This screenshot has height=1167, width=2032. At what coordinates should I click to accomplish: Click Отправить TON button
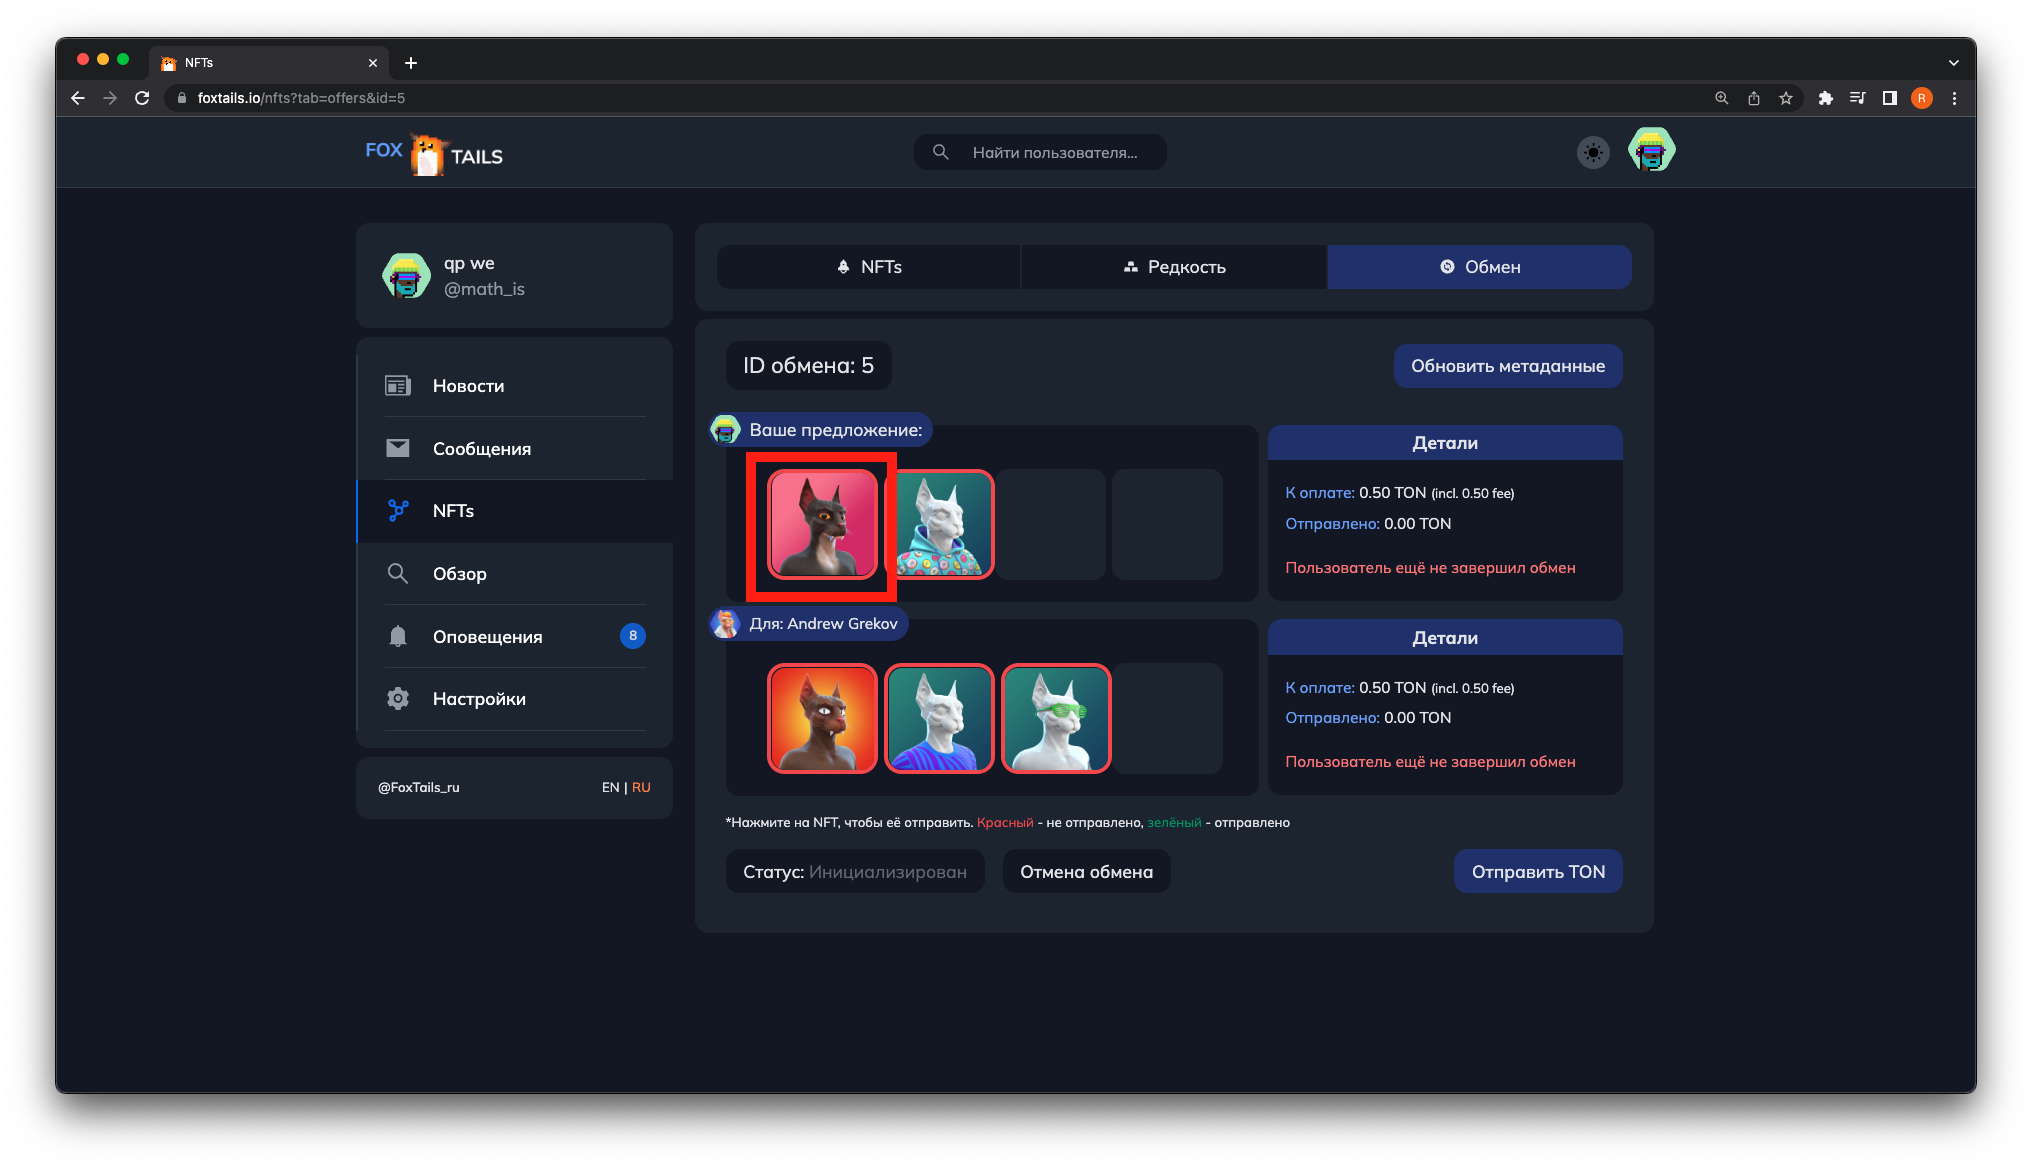(1537, 872)
